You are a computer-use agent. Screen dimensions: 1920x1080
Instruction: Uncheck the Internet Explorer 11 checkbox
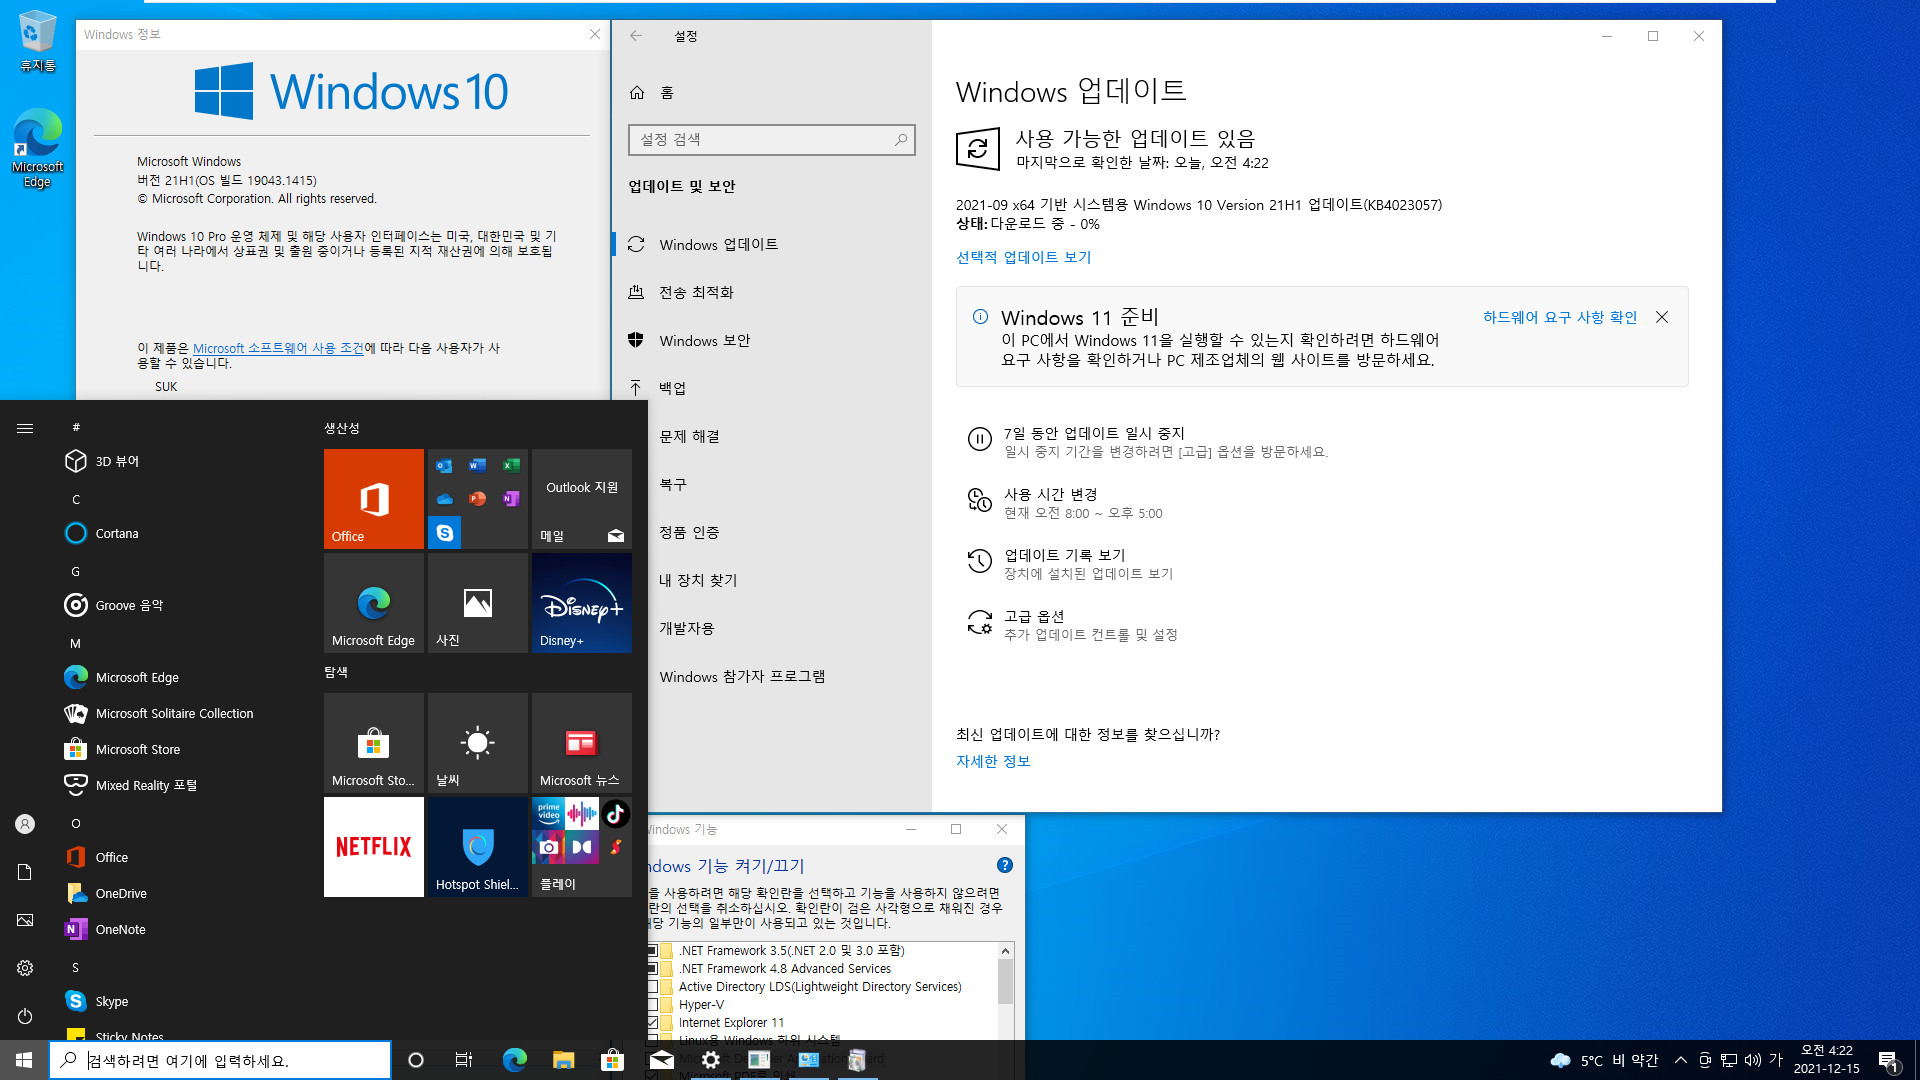click(652, 1023)
